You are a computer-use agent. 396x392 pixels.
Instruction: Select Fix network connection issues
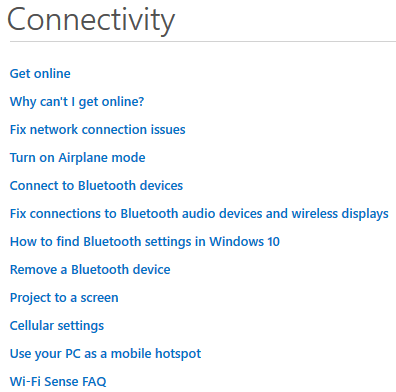click(98, 130)
